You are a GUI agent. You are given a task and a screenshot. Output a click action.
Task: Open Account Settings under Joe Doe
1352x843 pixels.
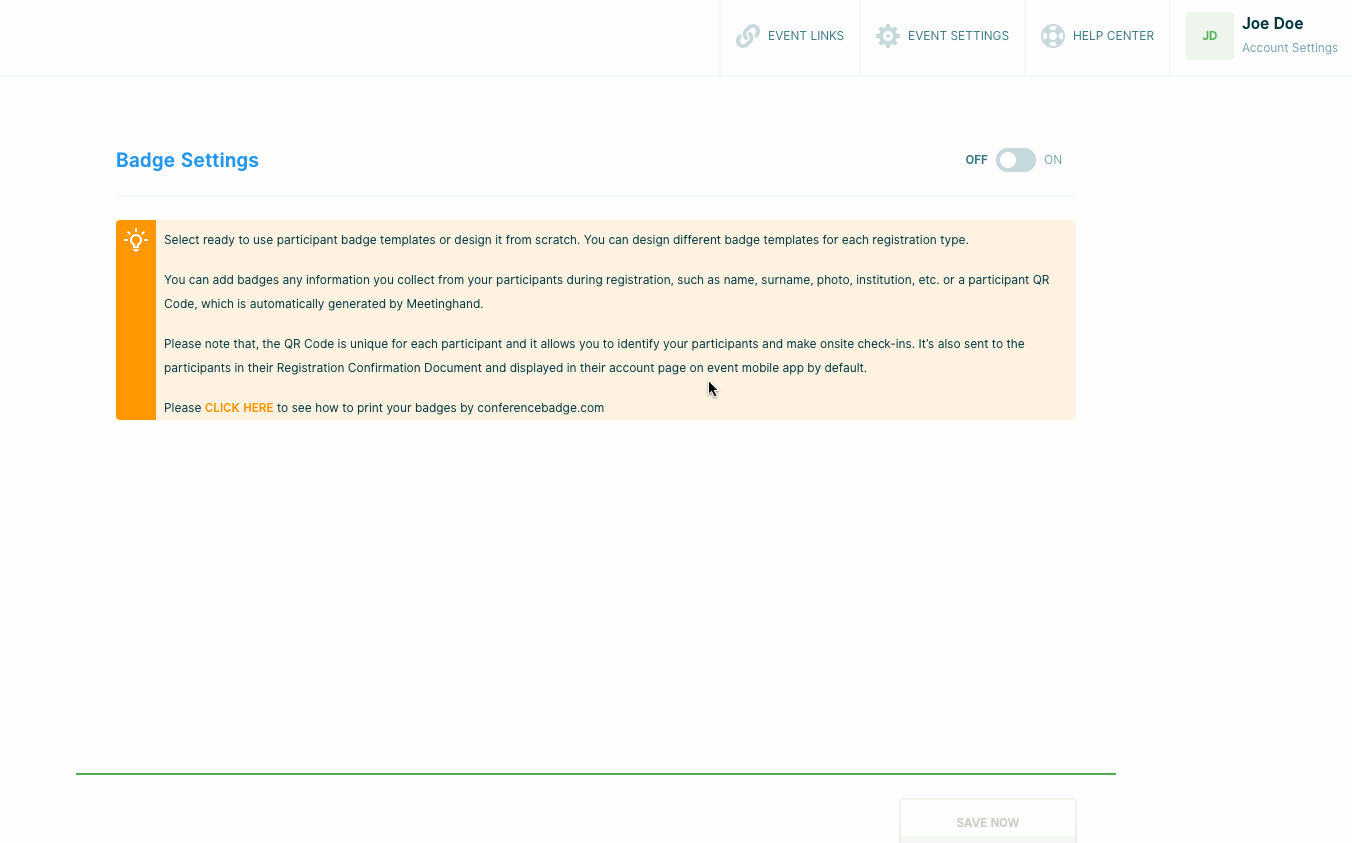point(1289,48)
